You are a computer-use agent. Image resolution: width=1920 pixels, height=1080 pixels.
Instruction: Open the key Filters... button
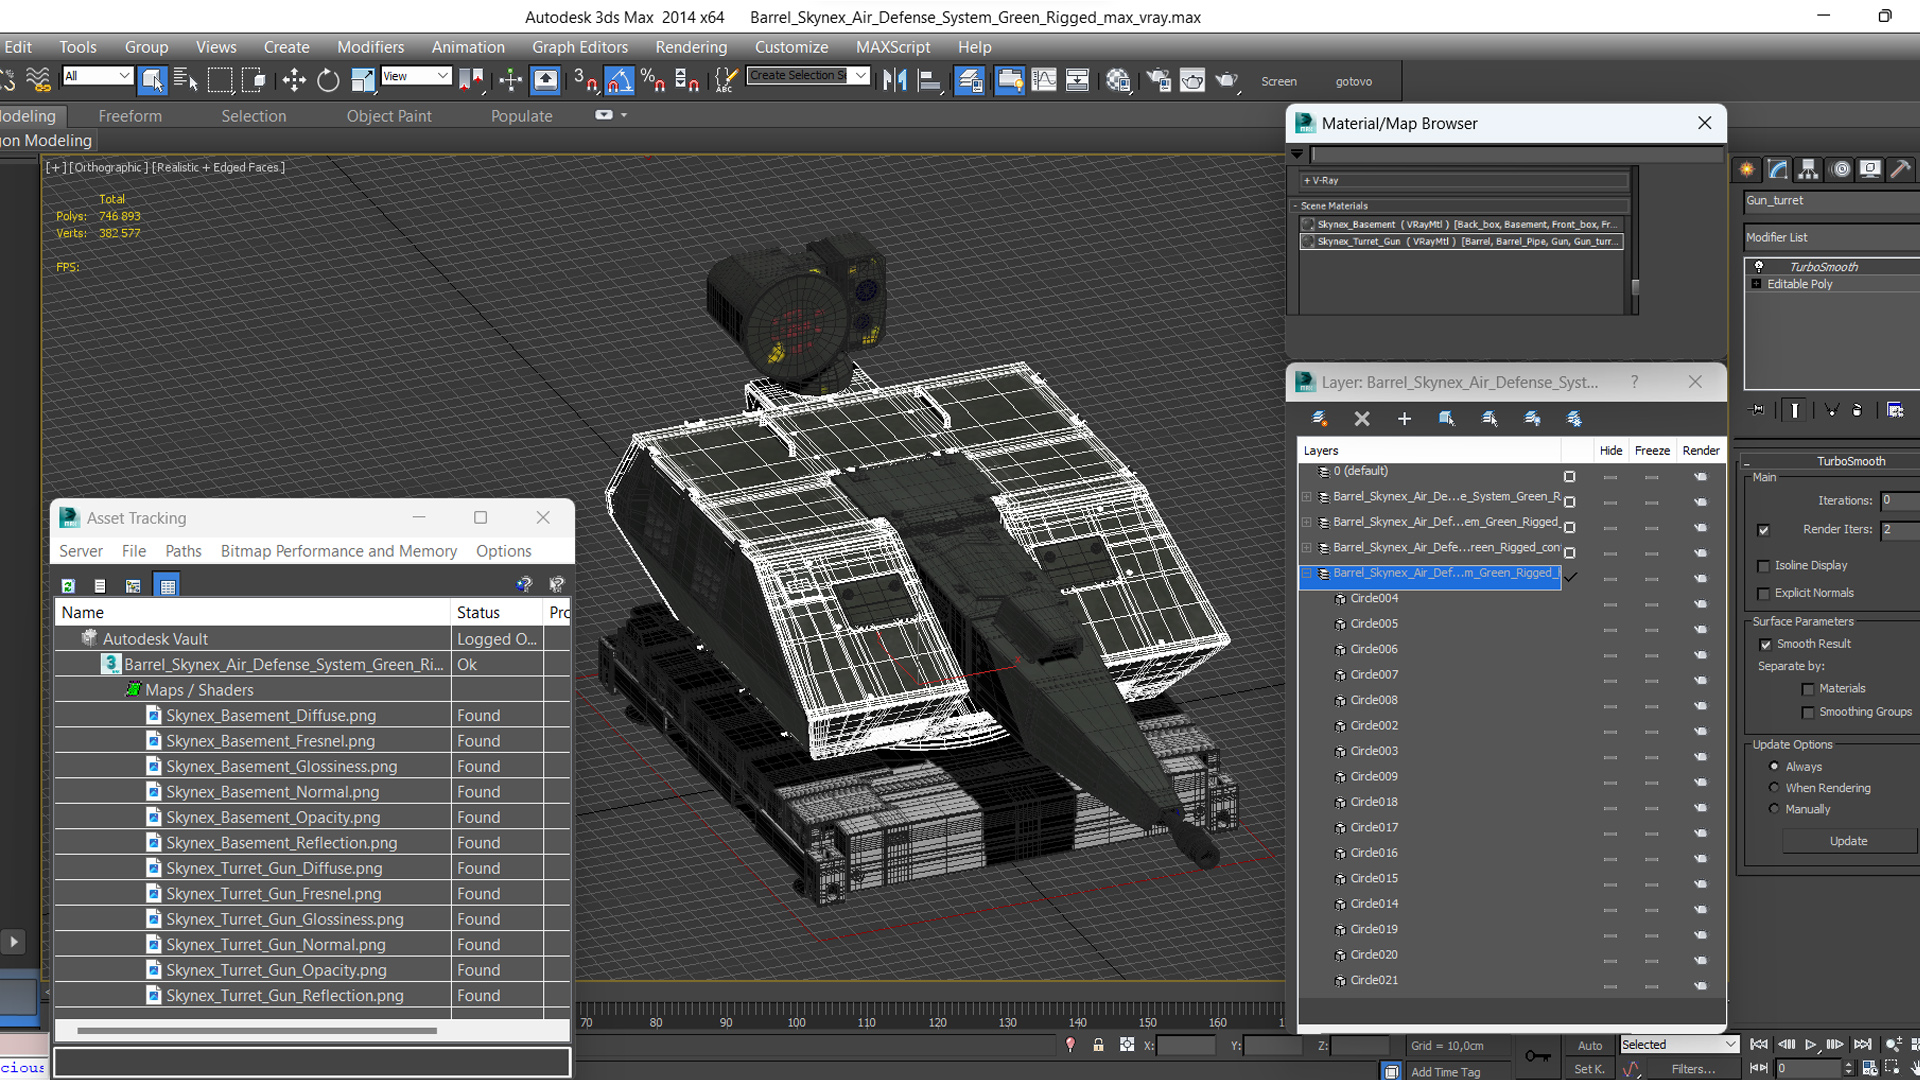tap(1694, 1069)
